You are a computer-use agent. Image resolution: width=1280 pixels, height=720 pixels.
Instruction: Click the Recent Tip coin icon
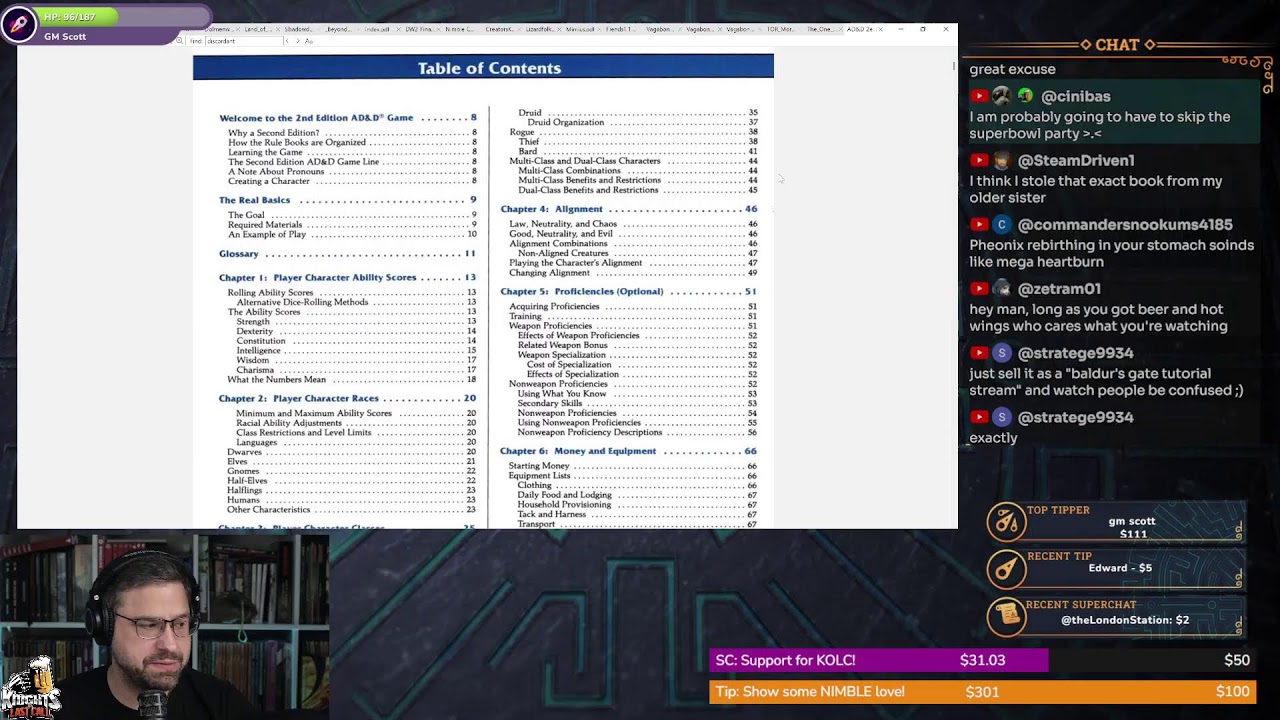click(x=1006, y=569)
